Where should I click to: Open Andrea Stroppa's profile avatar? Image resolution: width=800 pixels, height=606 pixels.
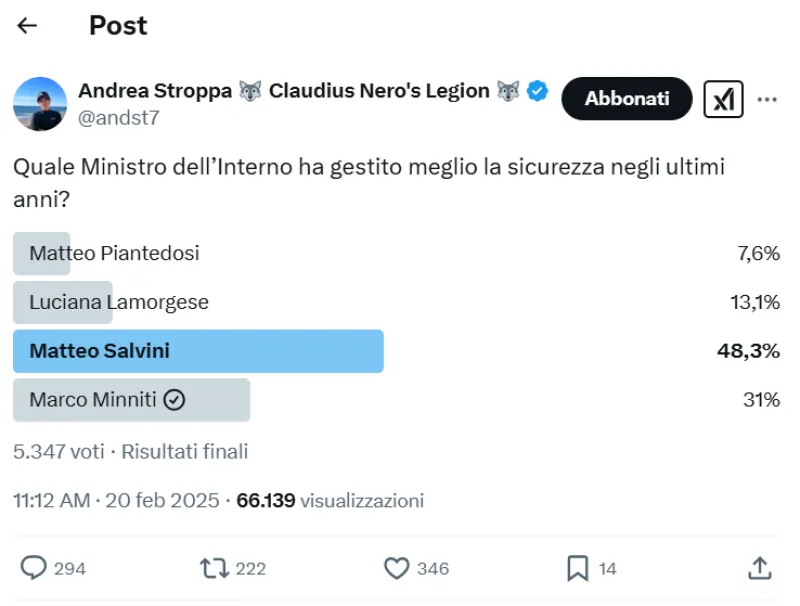pos(40,104)
